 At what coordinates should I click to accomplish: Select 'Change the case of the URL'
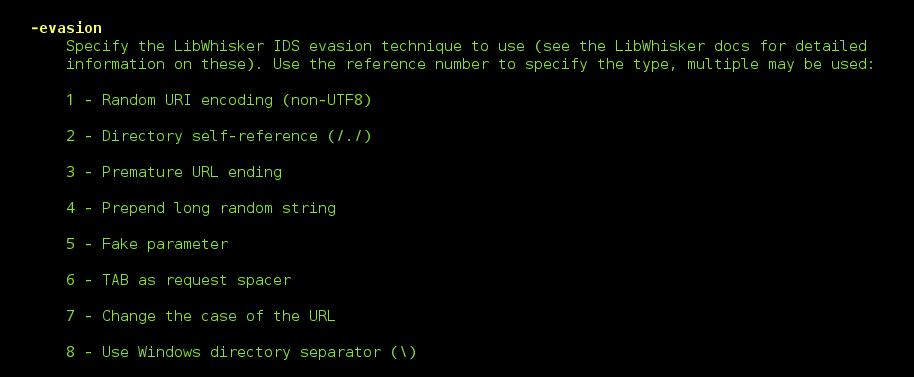219,316
